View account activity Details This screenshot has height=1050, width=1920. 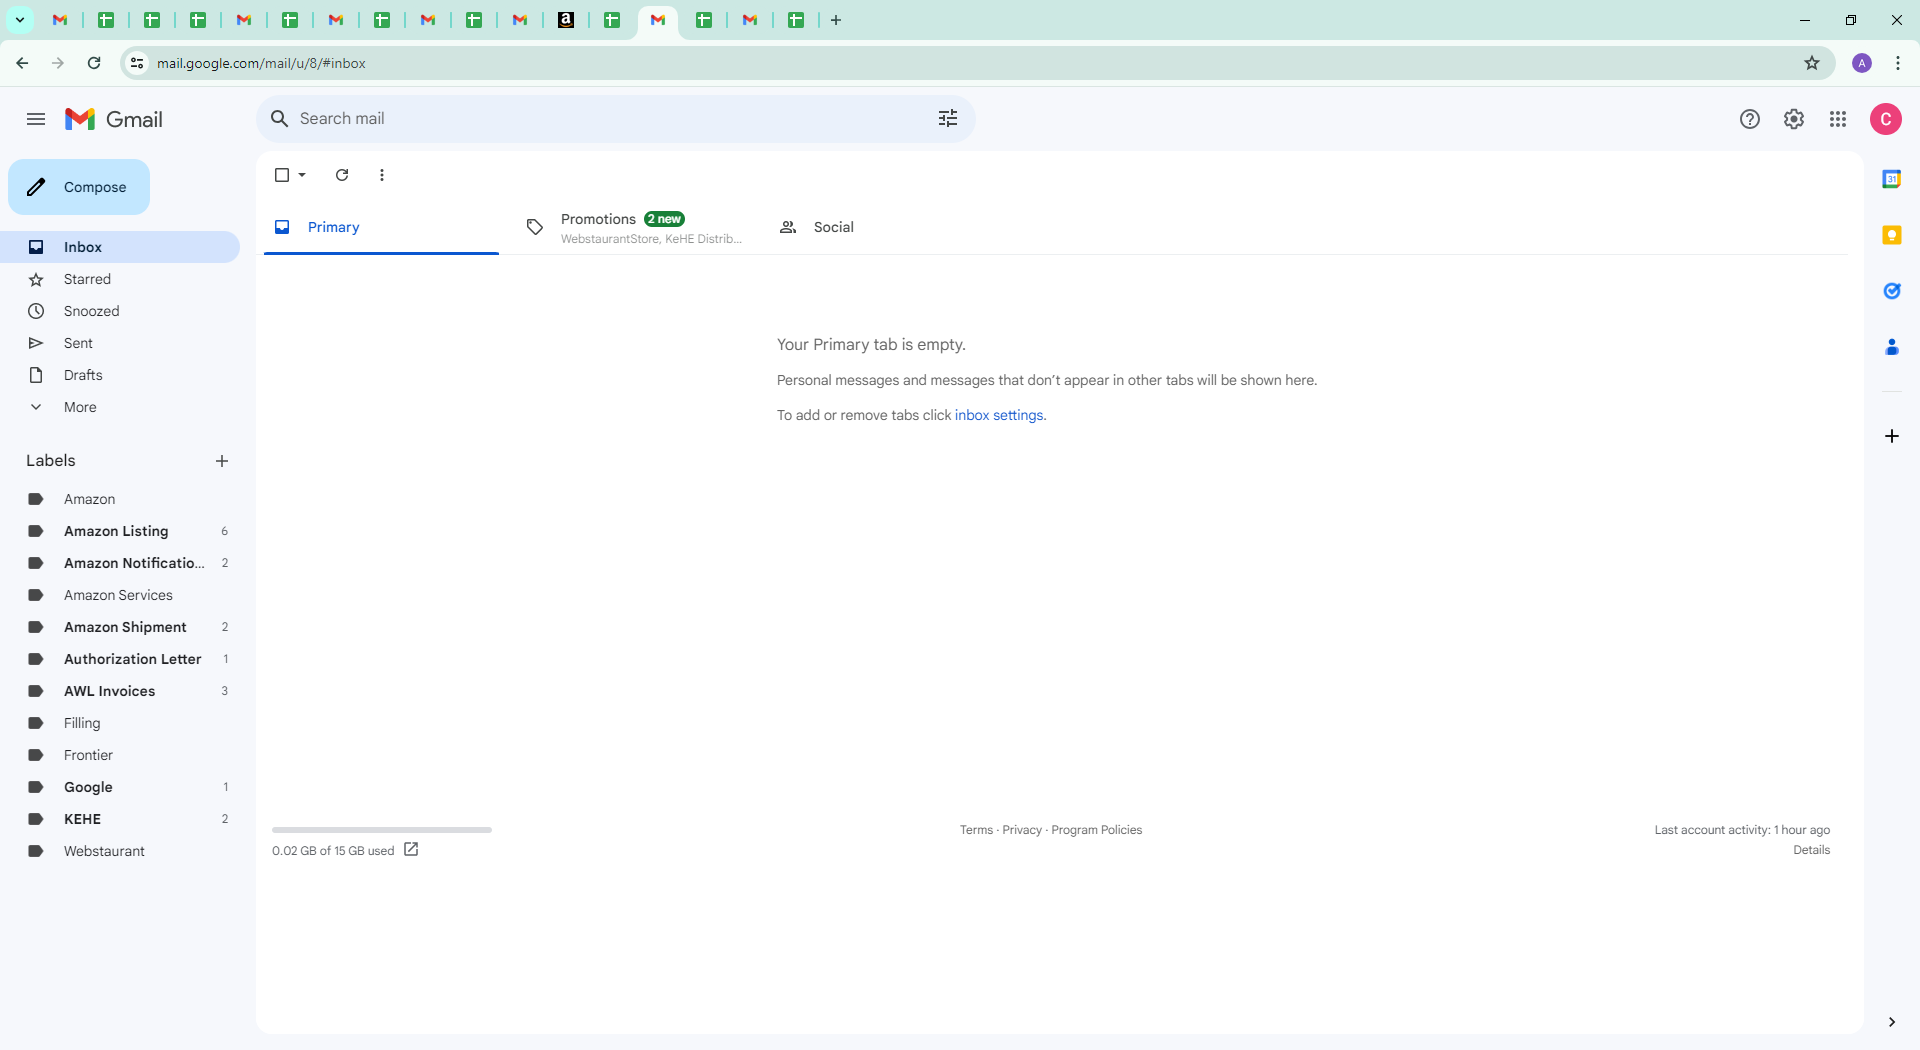point(1811,850)
